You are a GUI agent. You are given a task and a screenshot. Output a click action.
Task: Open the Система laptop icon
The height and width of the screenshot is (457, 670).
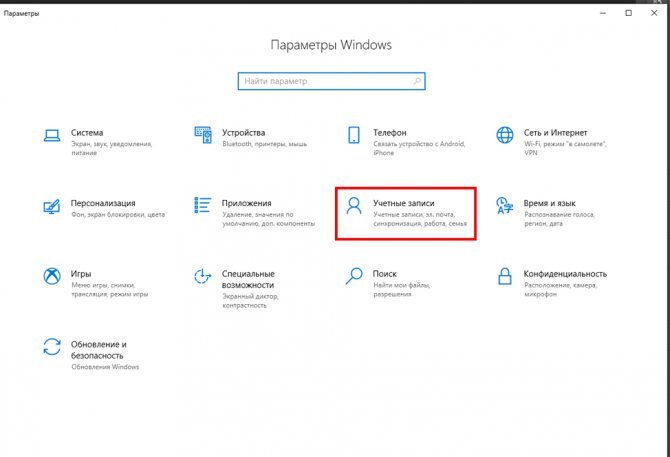pos(52,135)
